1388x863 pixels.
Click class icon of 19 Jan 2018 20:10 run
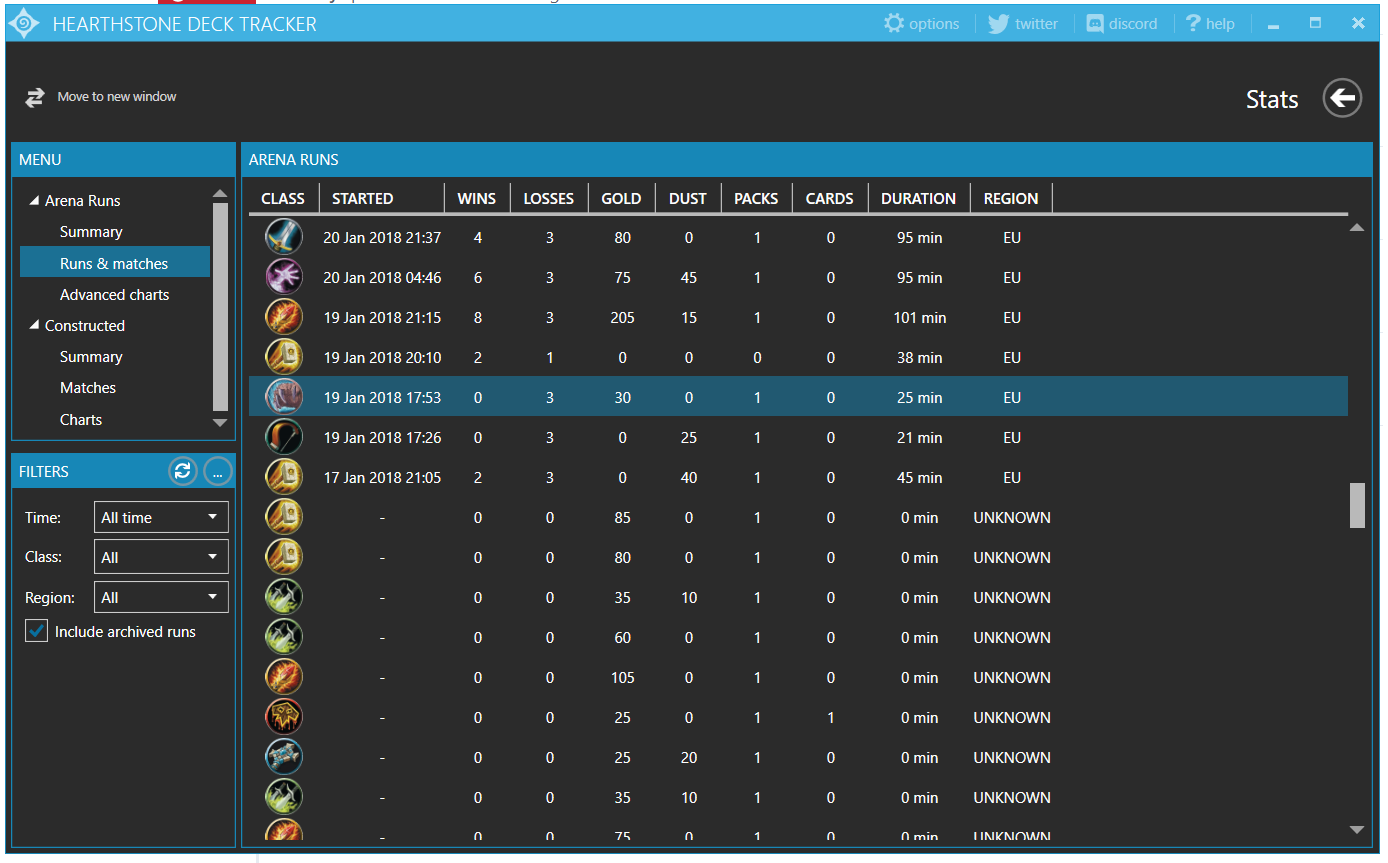pos(284,357)
